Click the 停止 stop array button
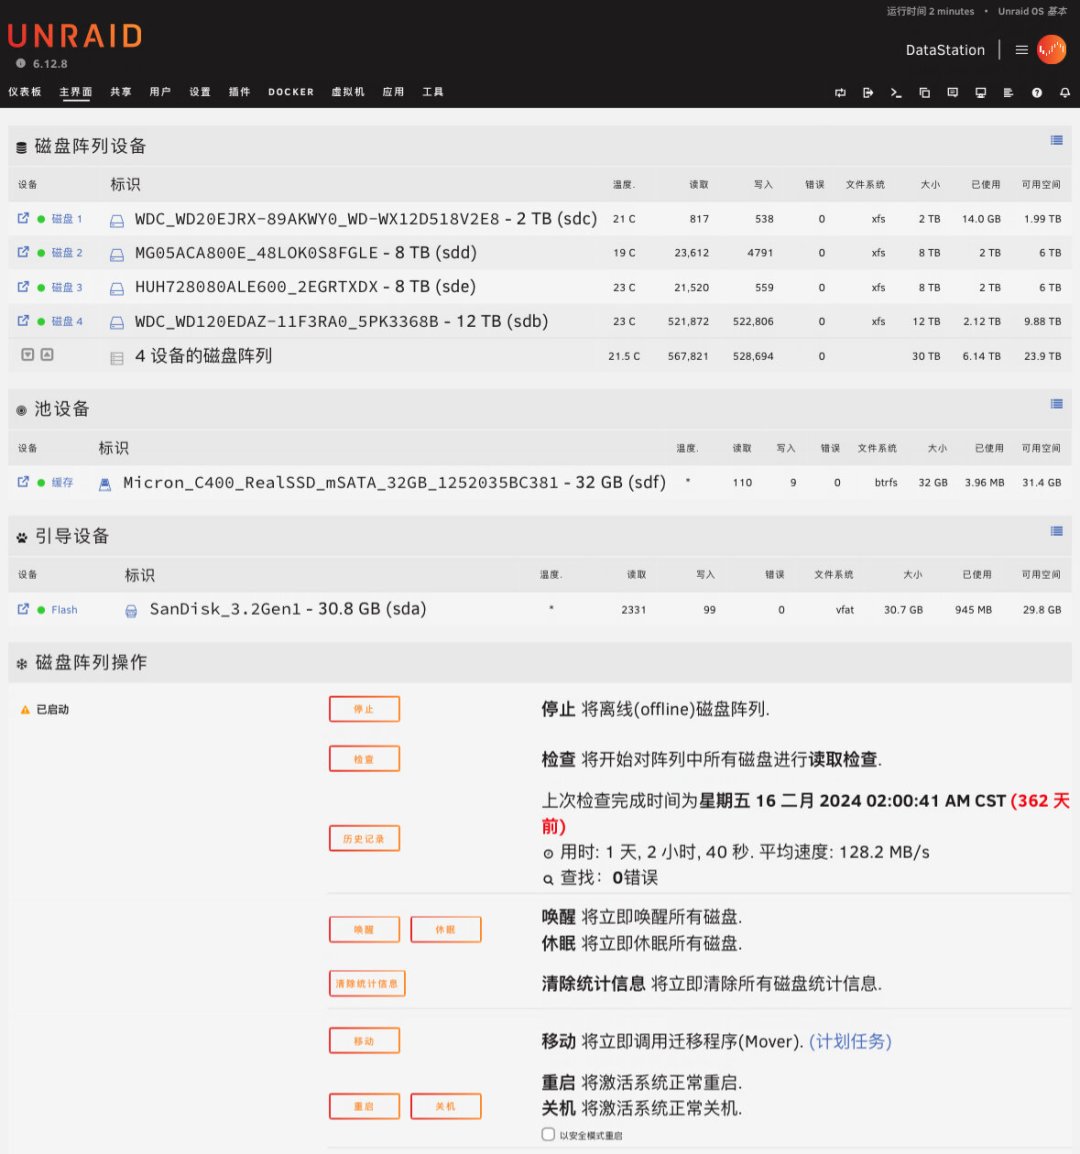The height and width of the screenshot is (1154, 1080). tap(364, 709)
